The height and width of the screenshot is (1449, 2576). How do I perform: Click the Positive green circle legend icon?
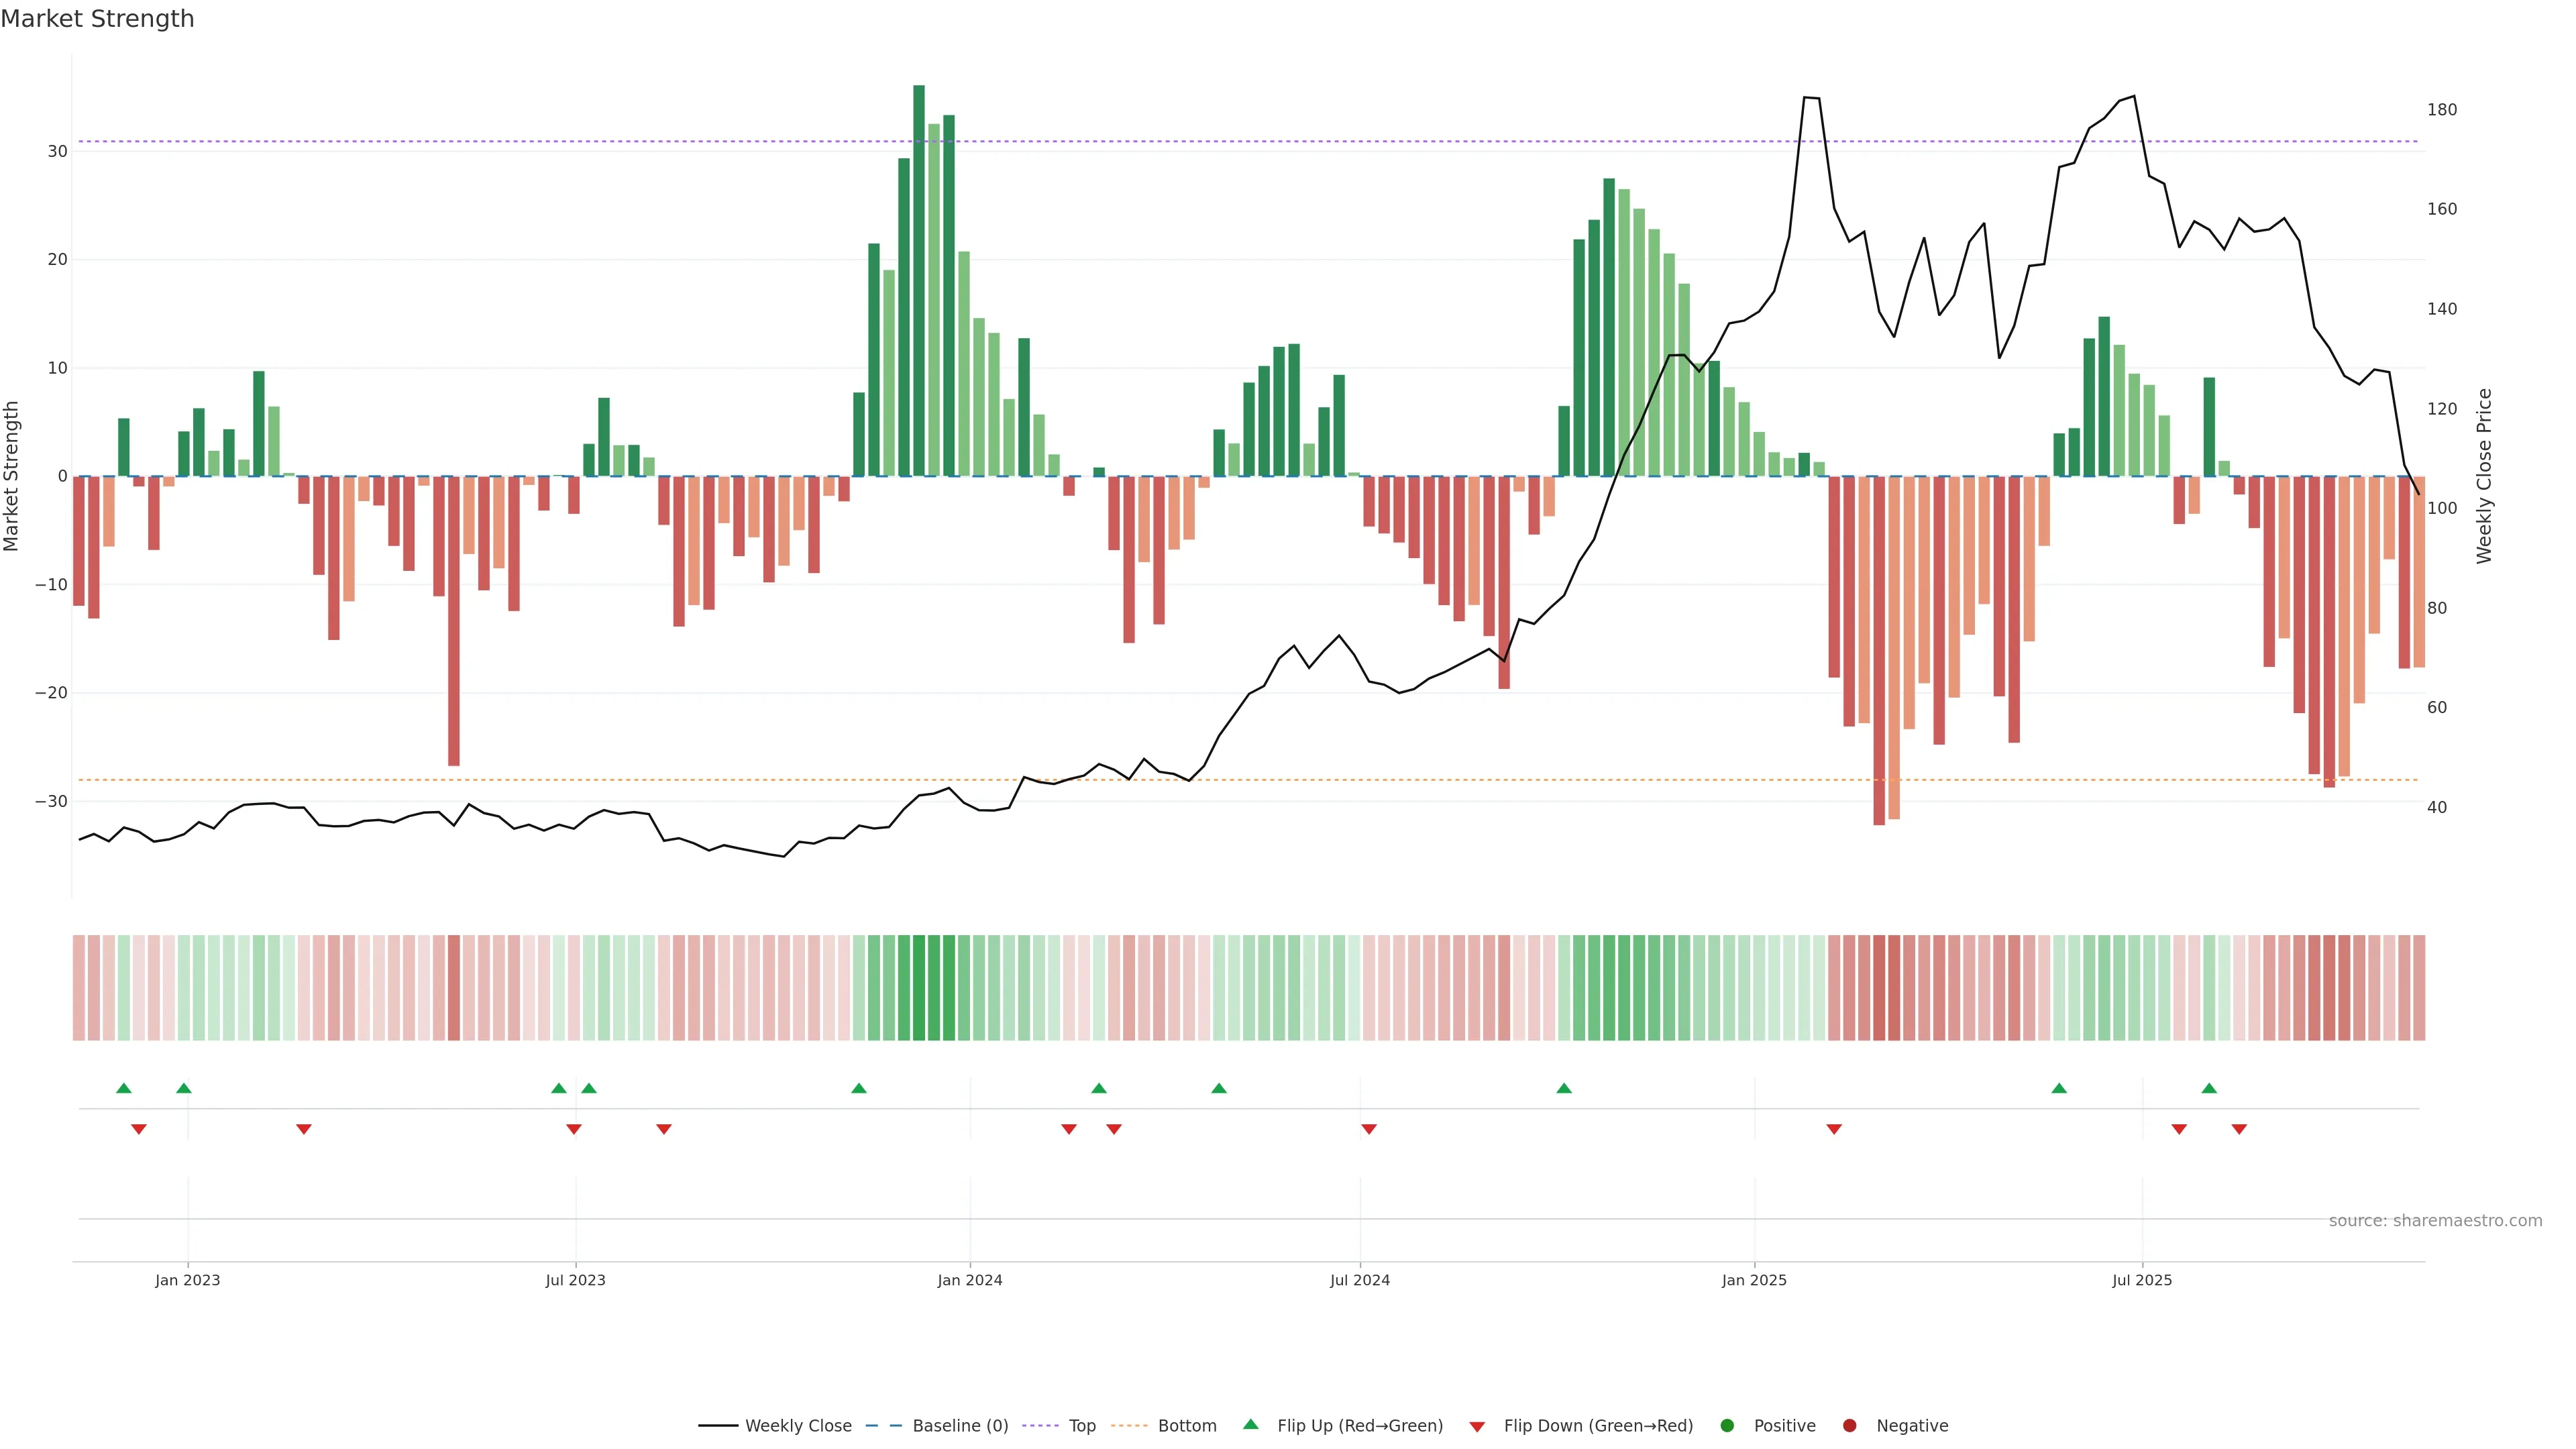[1727, 1426]
